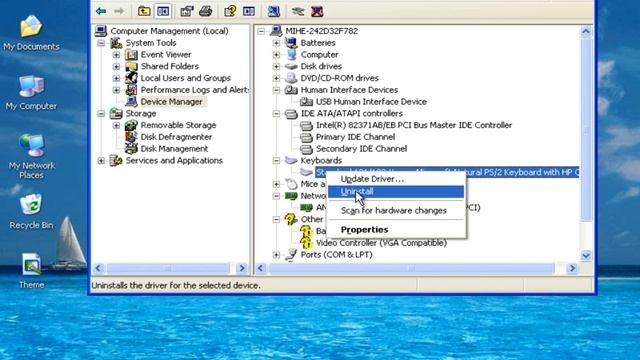Click the Ports (COM & LPT) icon
The width and height of the screenshot is (640, 360).
pos(291,254)
